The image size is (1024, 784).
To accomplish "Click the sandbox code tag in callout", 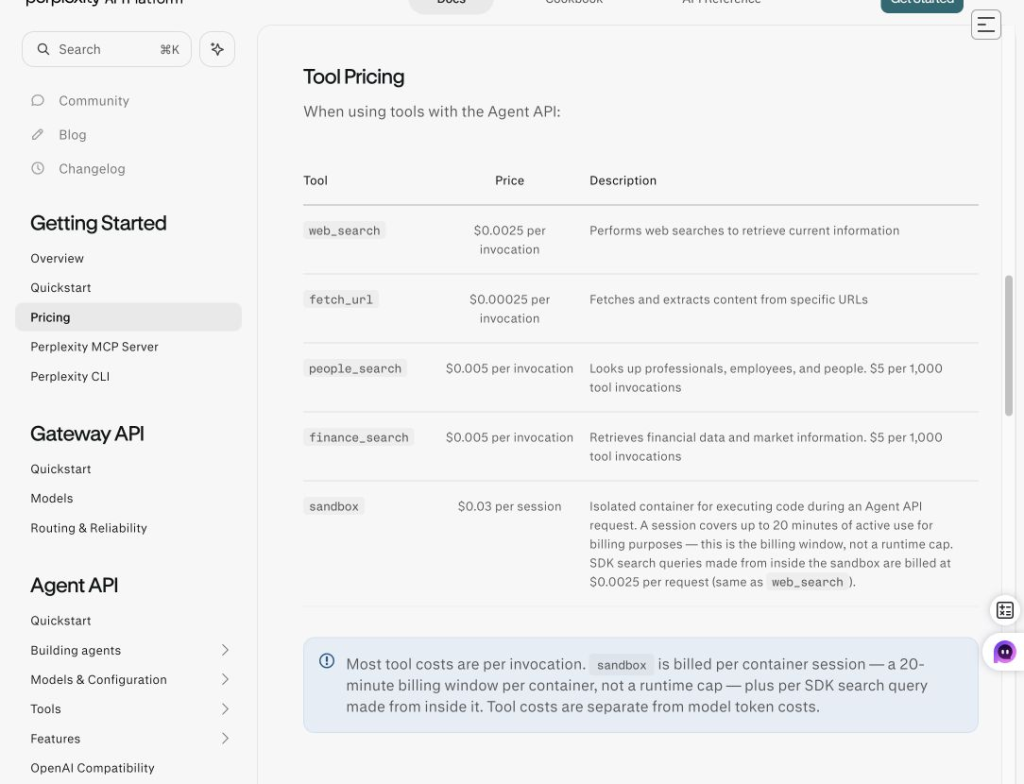I will 621,664.
